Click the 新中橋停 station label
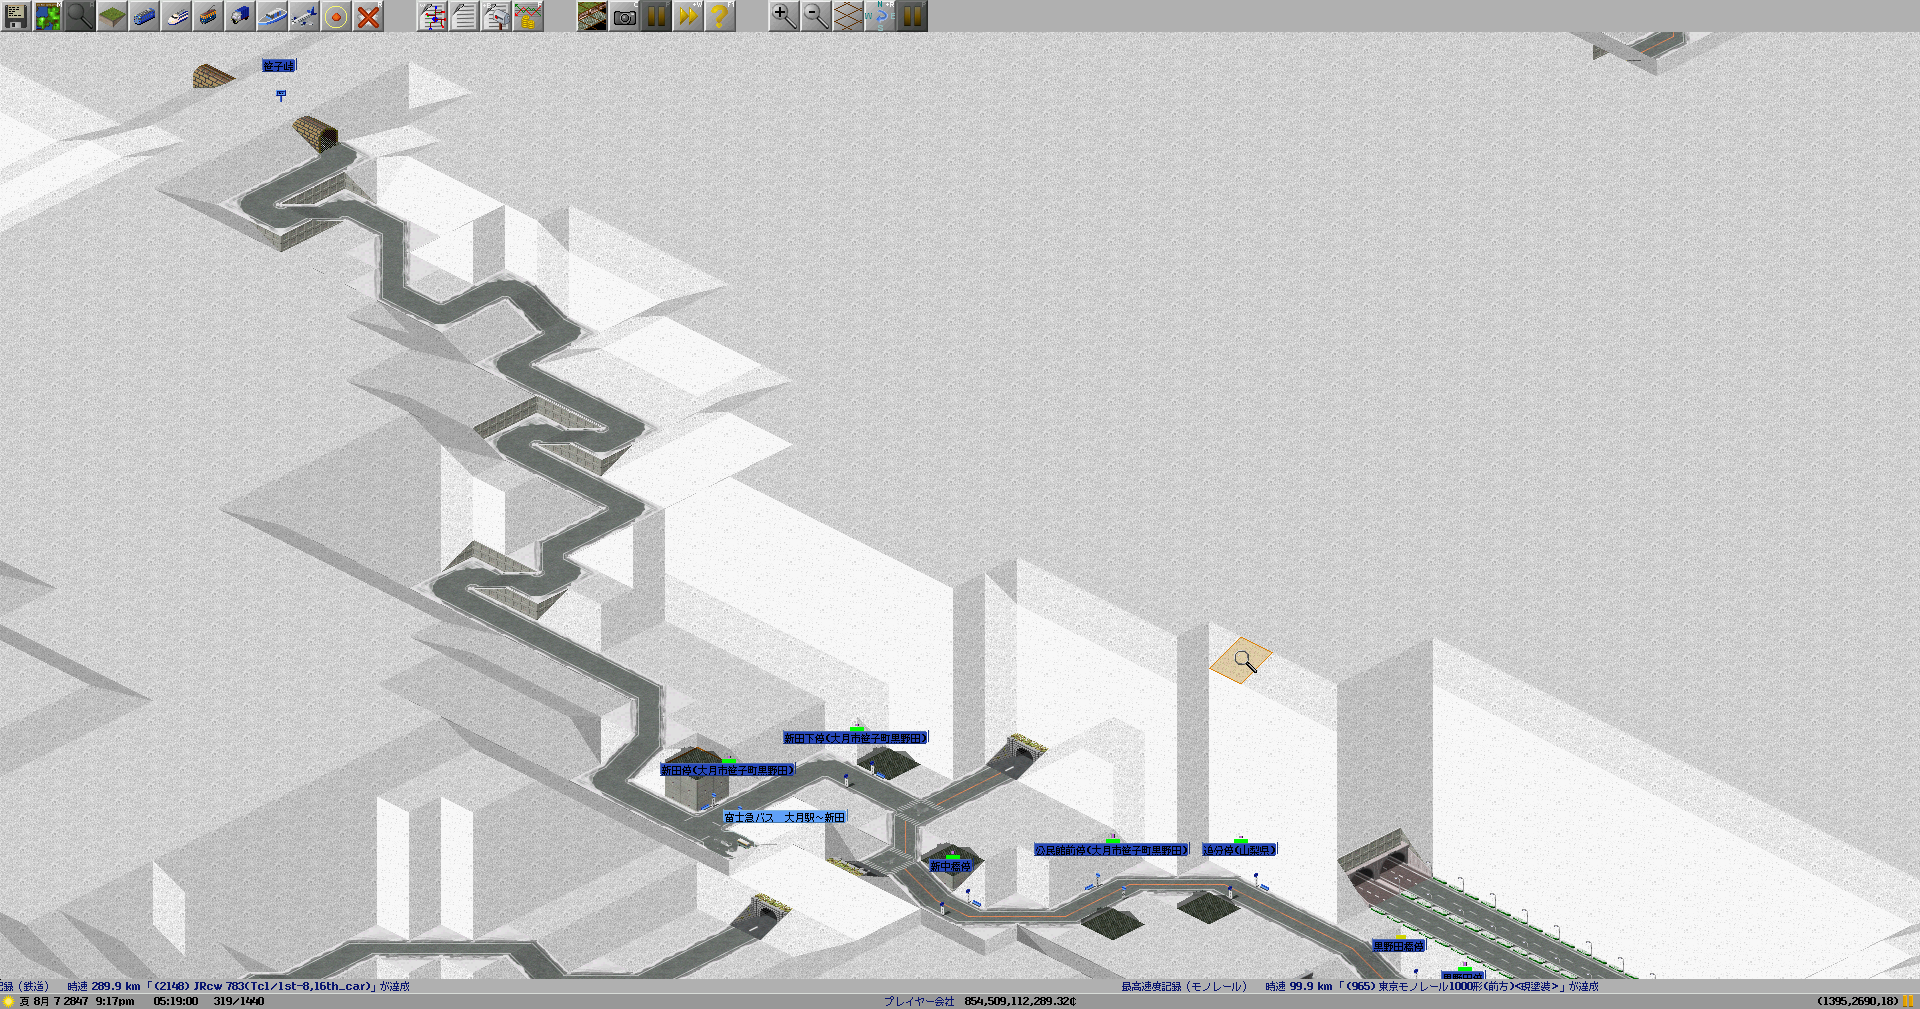Viewport: 1920px width, 1009px height. point(950,866)
